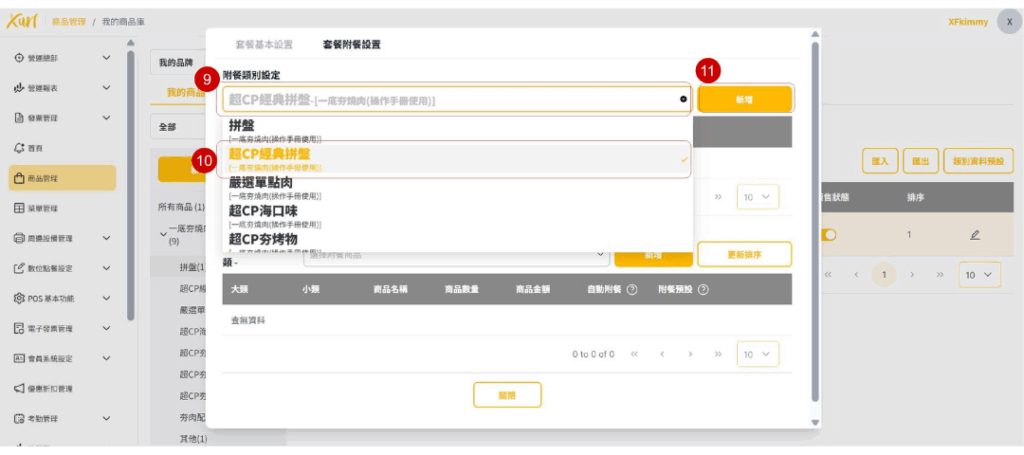Open the page size 10 dropdown in the dialog footer
The height and width of the screenshot is (455, 1024).
(x=757, y=354)
